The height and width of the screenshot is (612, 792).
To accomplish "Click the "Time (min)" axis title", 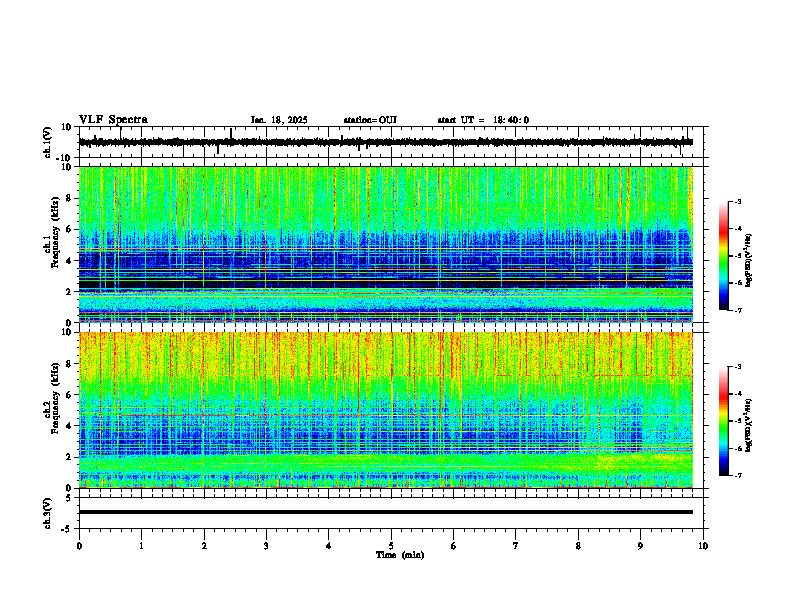I will 400,555.
